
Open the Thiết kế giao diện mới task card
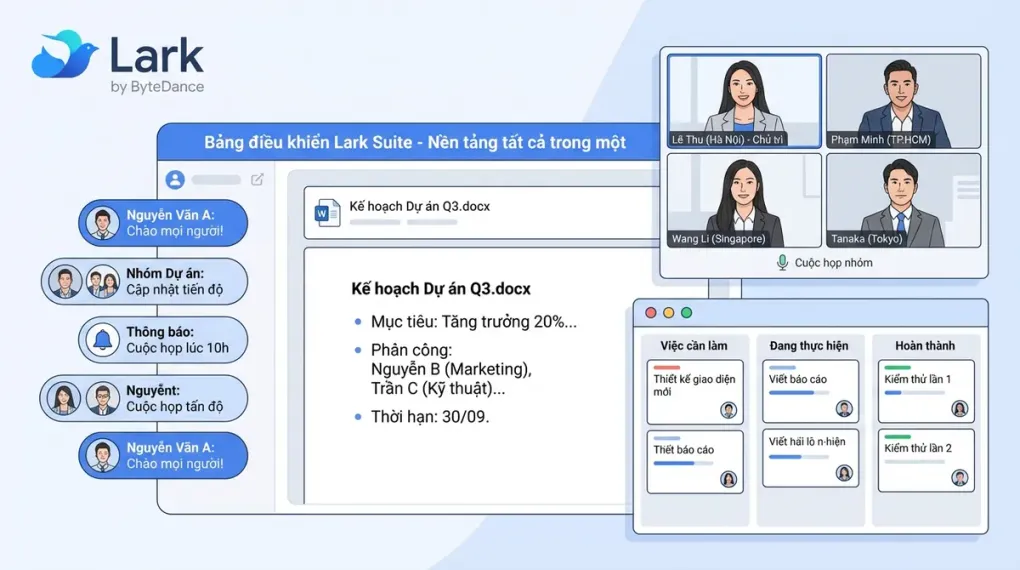[x=695, y=392]
